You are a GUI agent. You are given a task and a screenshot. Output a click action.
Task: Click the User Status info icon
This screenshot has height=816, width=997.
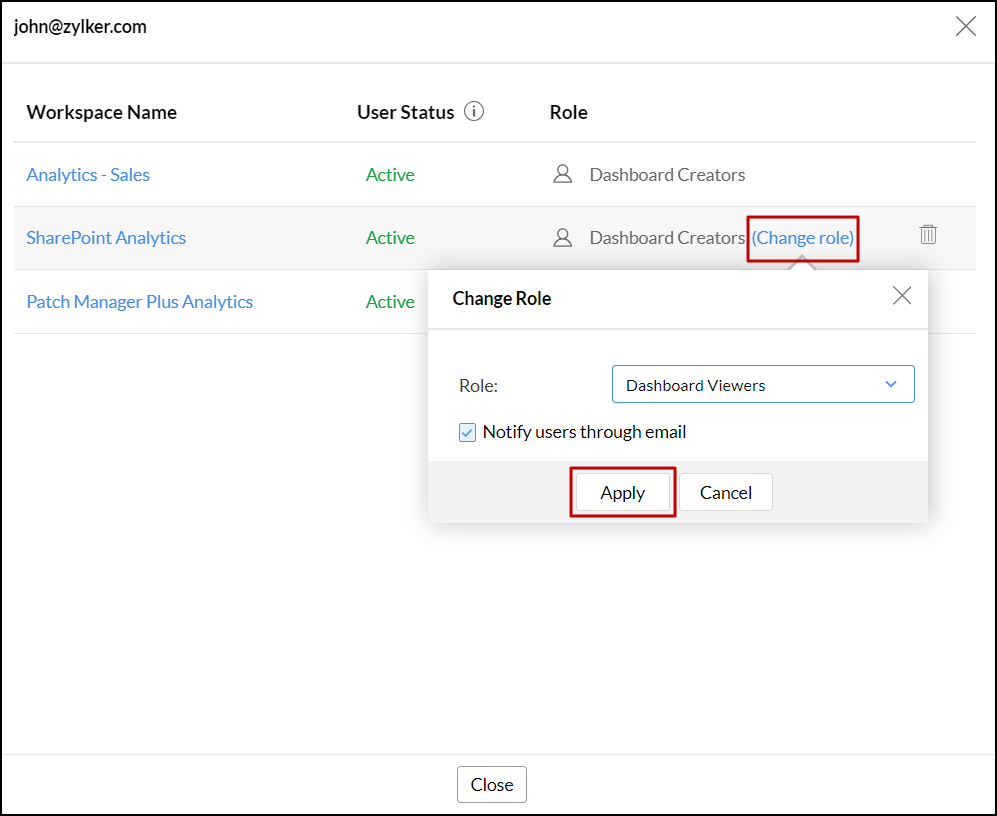pos(475,112)
